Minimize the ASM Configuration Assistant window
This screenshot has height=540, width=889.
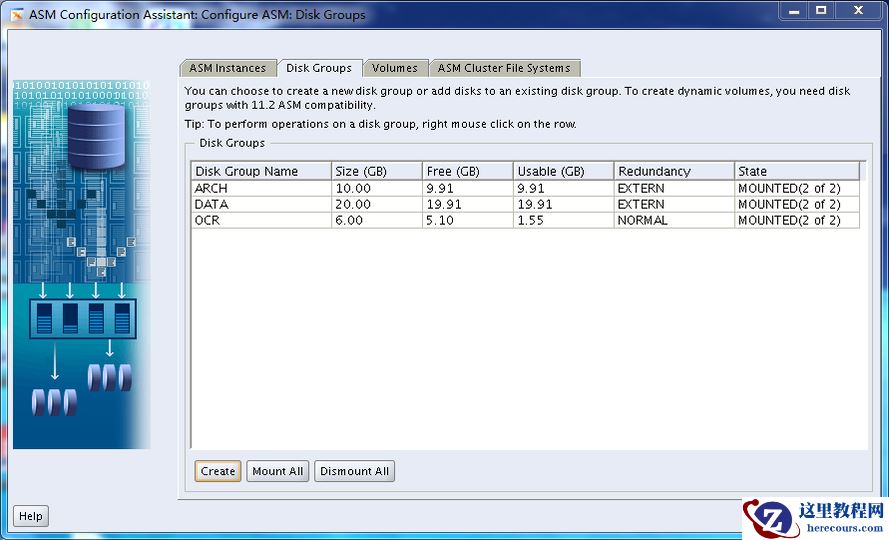pos(794,11)
